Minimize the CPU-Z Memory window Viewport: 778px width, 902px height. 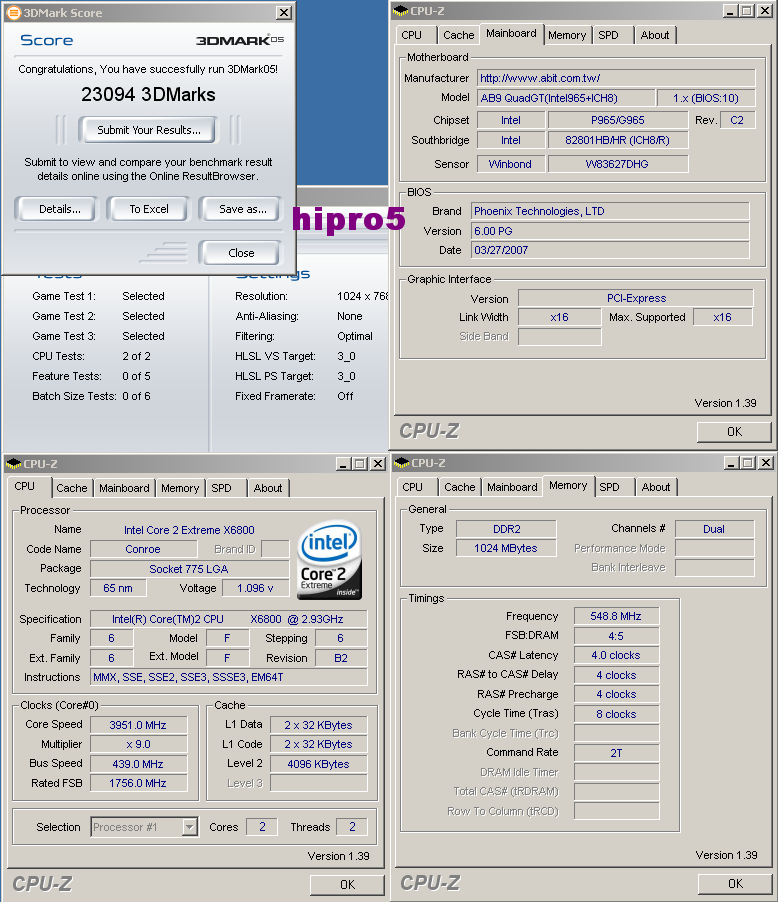coord(731,463)
